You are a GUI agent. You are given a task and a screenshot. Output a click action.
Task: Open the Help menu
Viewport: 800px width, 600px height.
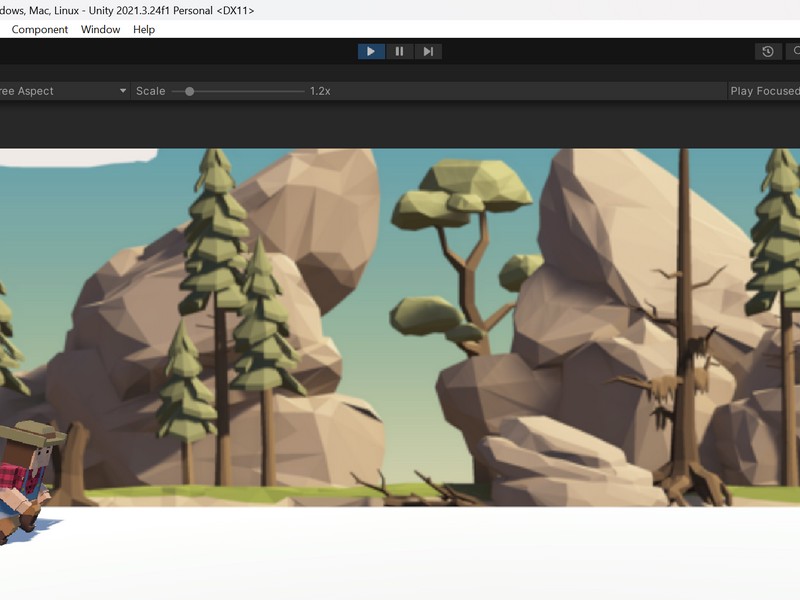(144, 30)
